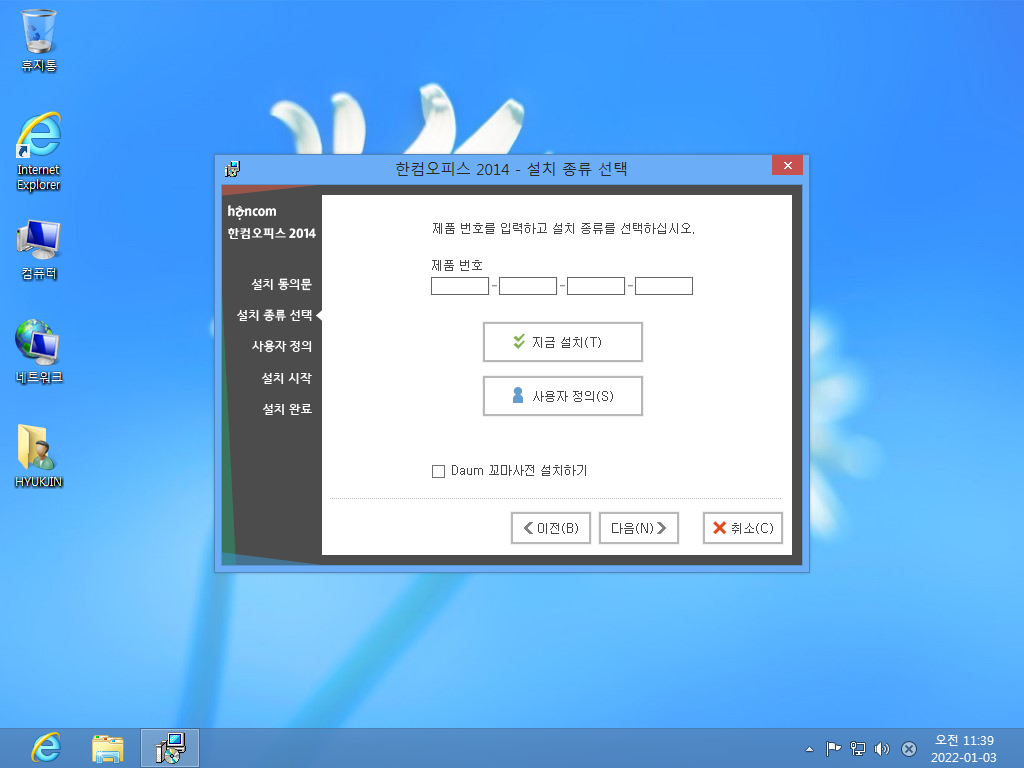
Task: Proceed with 다음(N) button
Action: coord(639,528)
